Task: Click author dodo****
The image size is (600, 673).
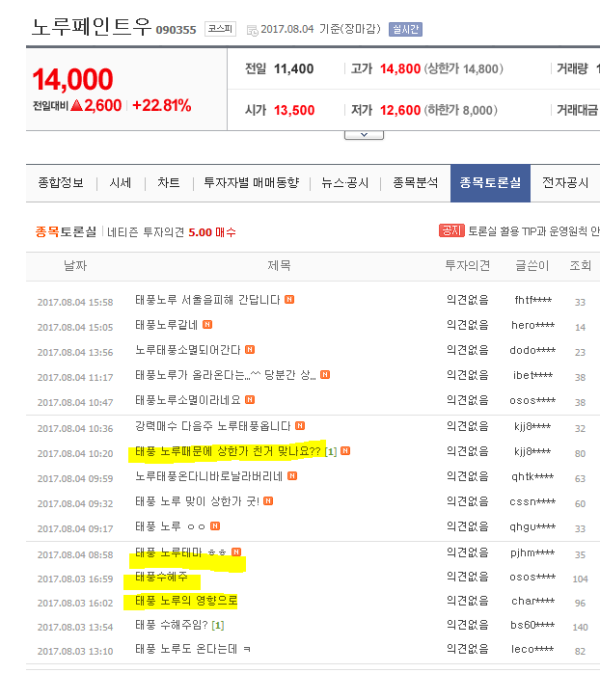Action: point(533,350)
